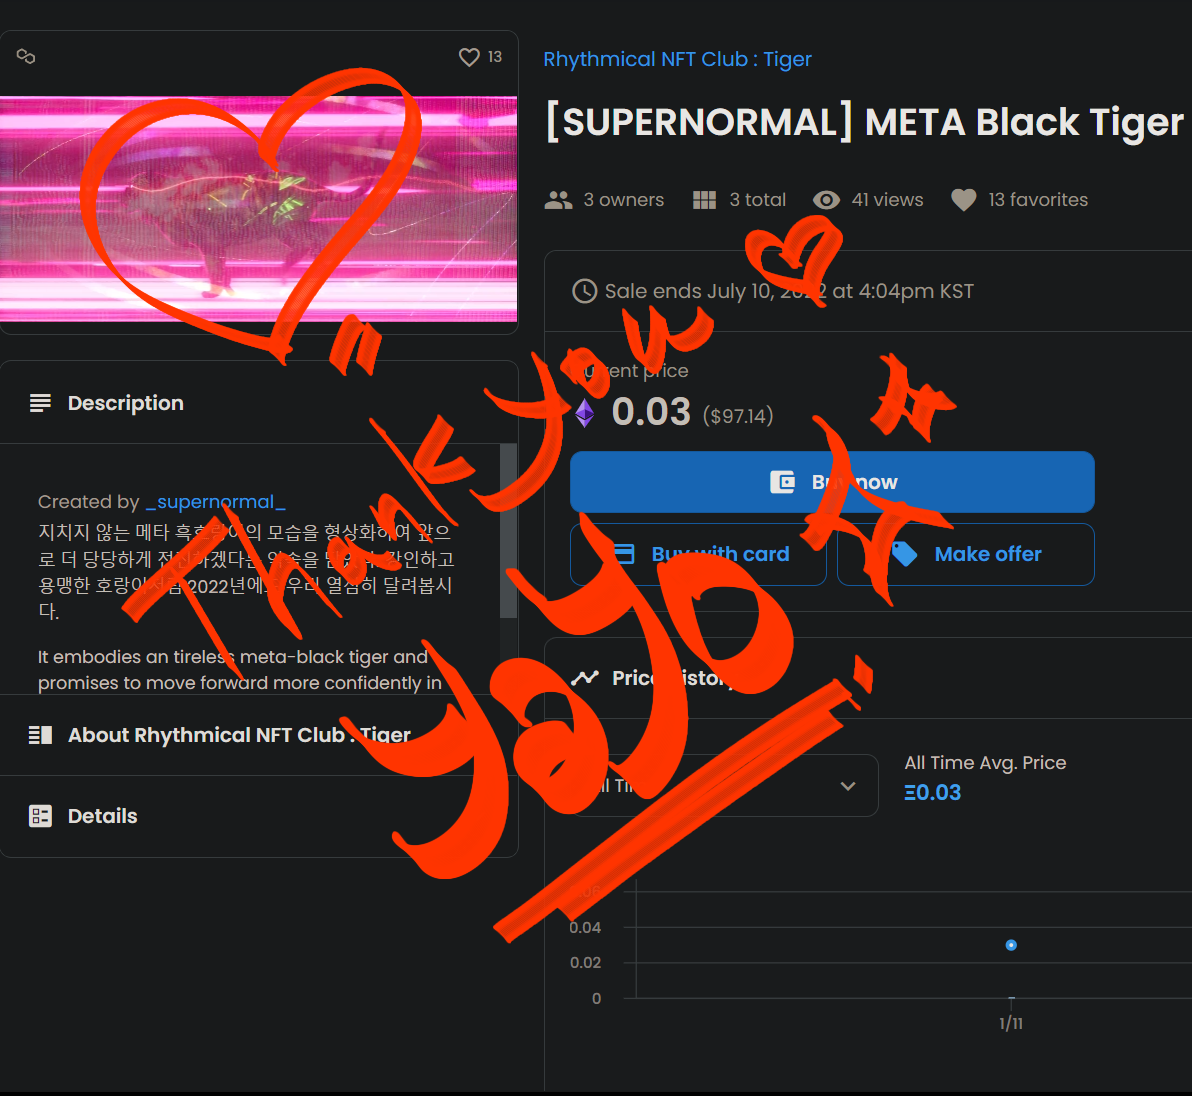Click the description panel scrollbar

(508, 531)
